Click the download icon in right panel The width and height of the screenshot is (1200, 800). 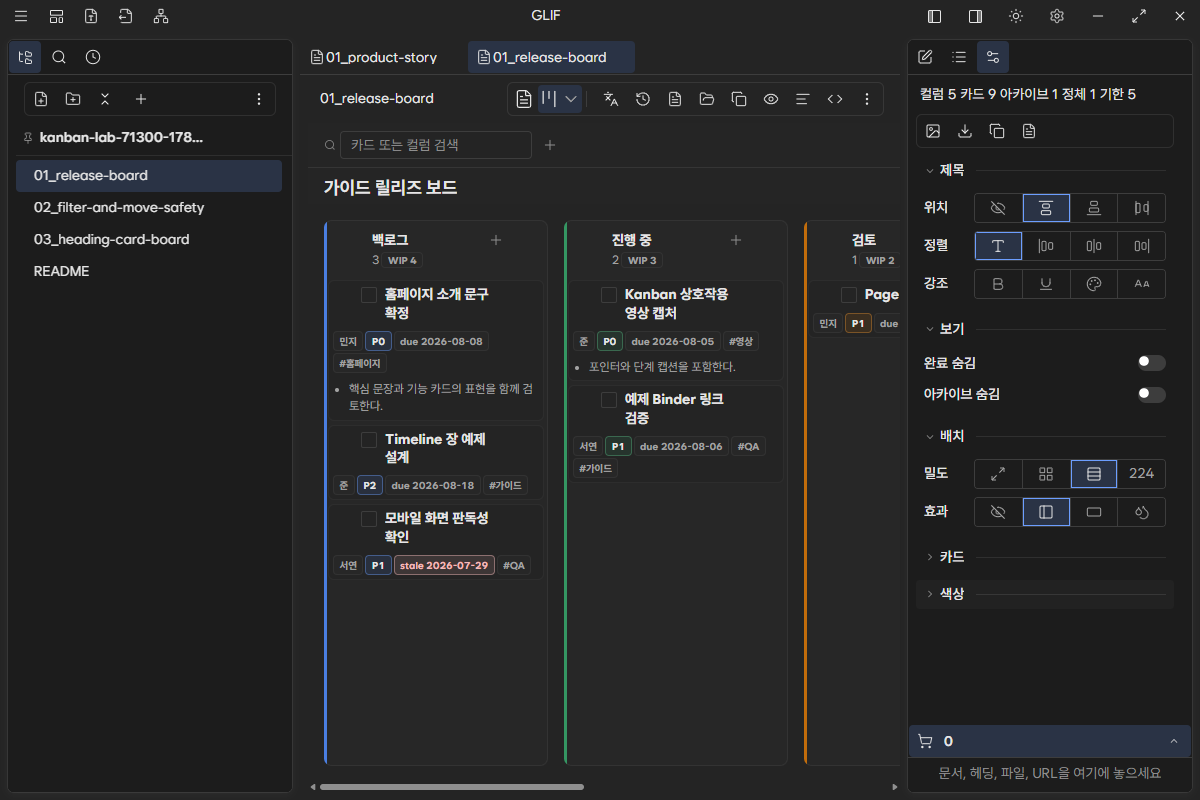(965, 131)
